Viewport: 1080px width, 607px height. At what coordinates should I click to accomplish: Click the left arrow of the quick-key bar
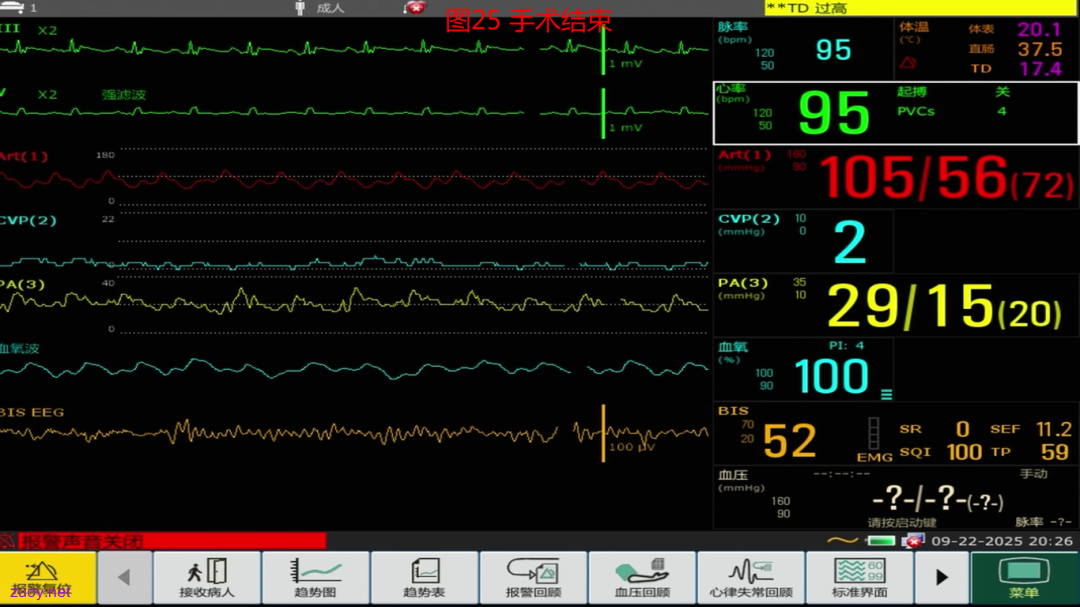125,577
